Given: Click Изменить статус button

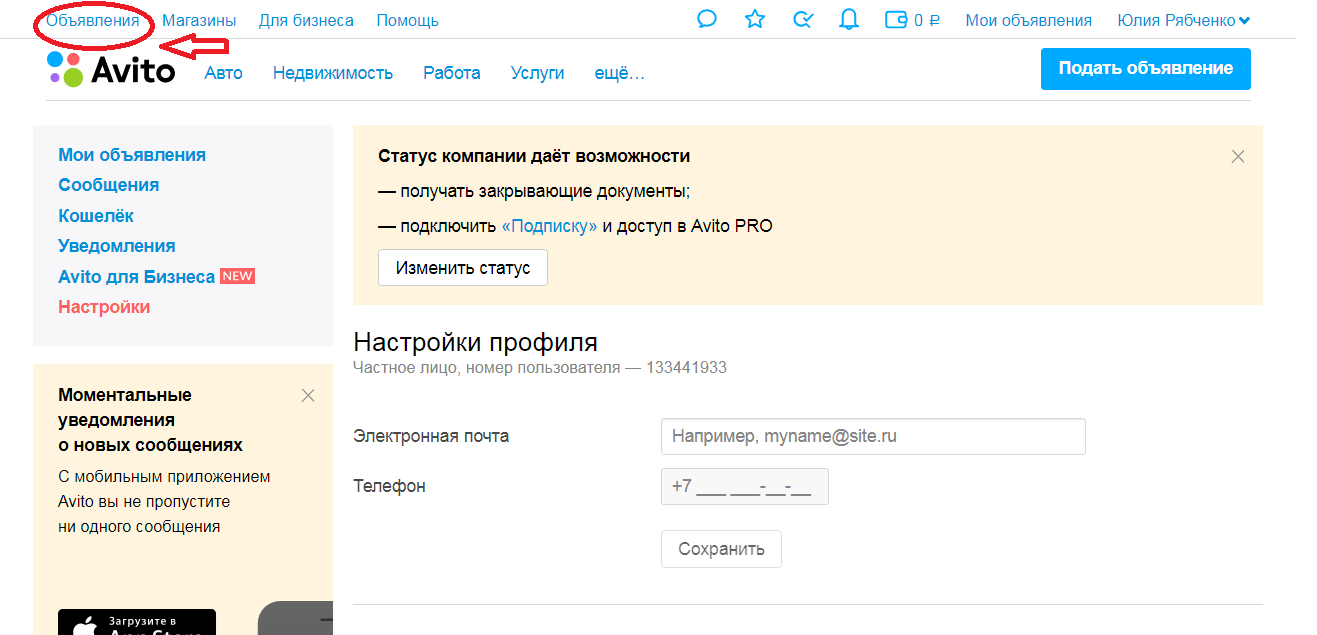Looking at the screenshot, I should pos(463,268).
